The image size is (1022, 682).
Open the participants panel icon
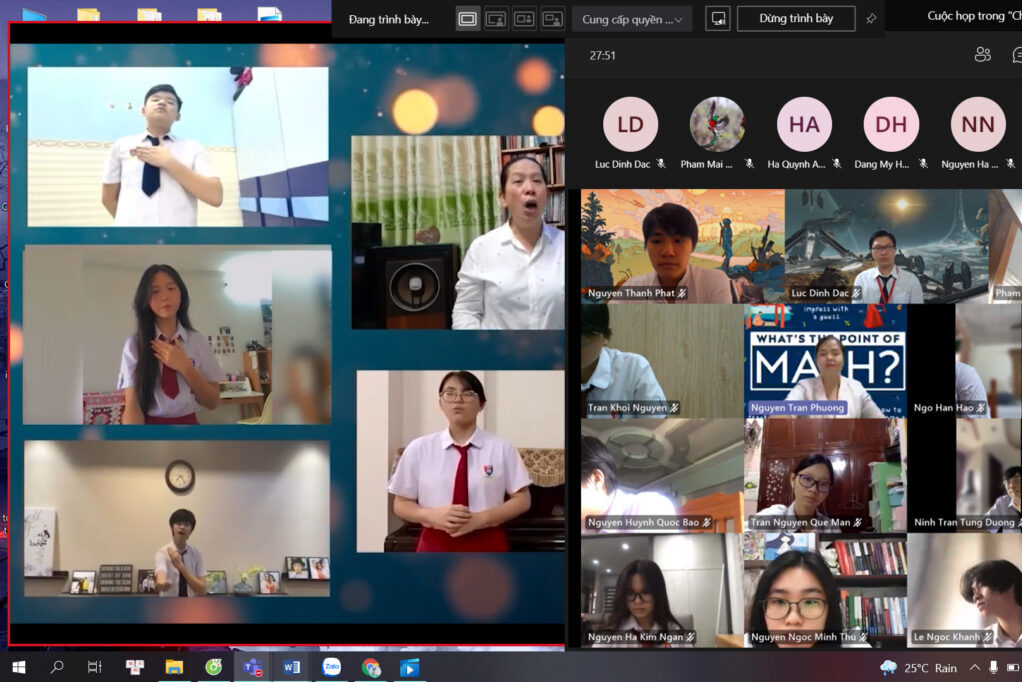[982, 55]
